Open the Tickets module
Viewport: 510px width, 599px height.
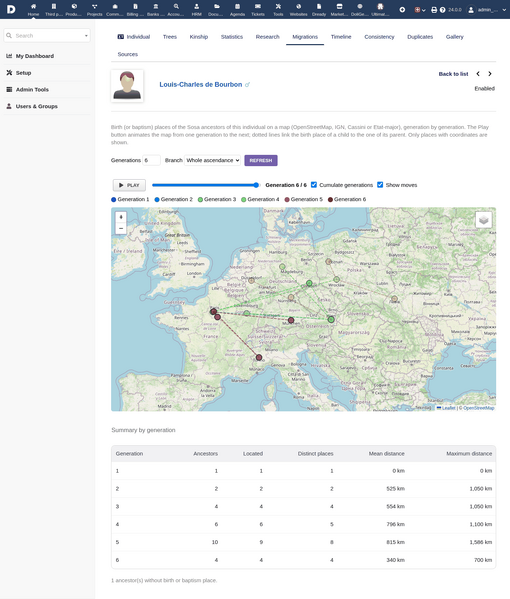click(258, 10)
